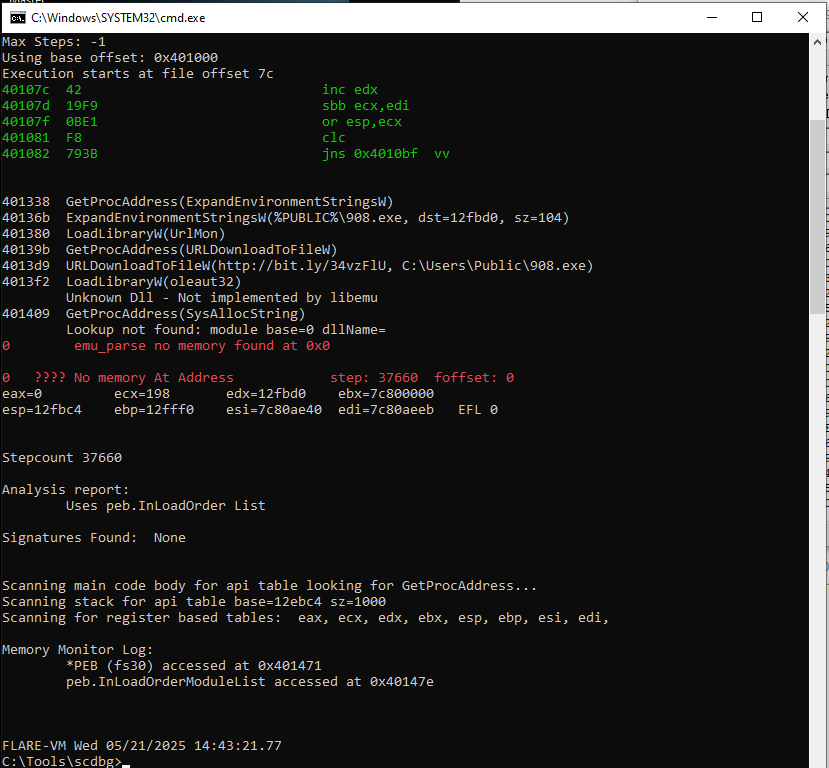This screenshot has width=829, height=768.
Task: Click the 'or esp,ecx' instruction
Action: tap(362, 122)
